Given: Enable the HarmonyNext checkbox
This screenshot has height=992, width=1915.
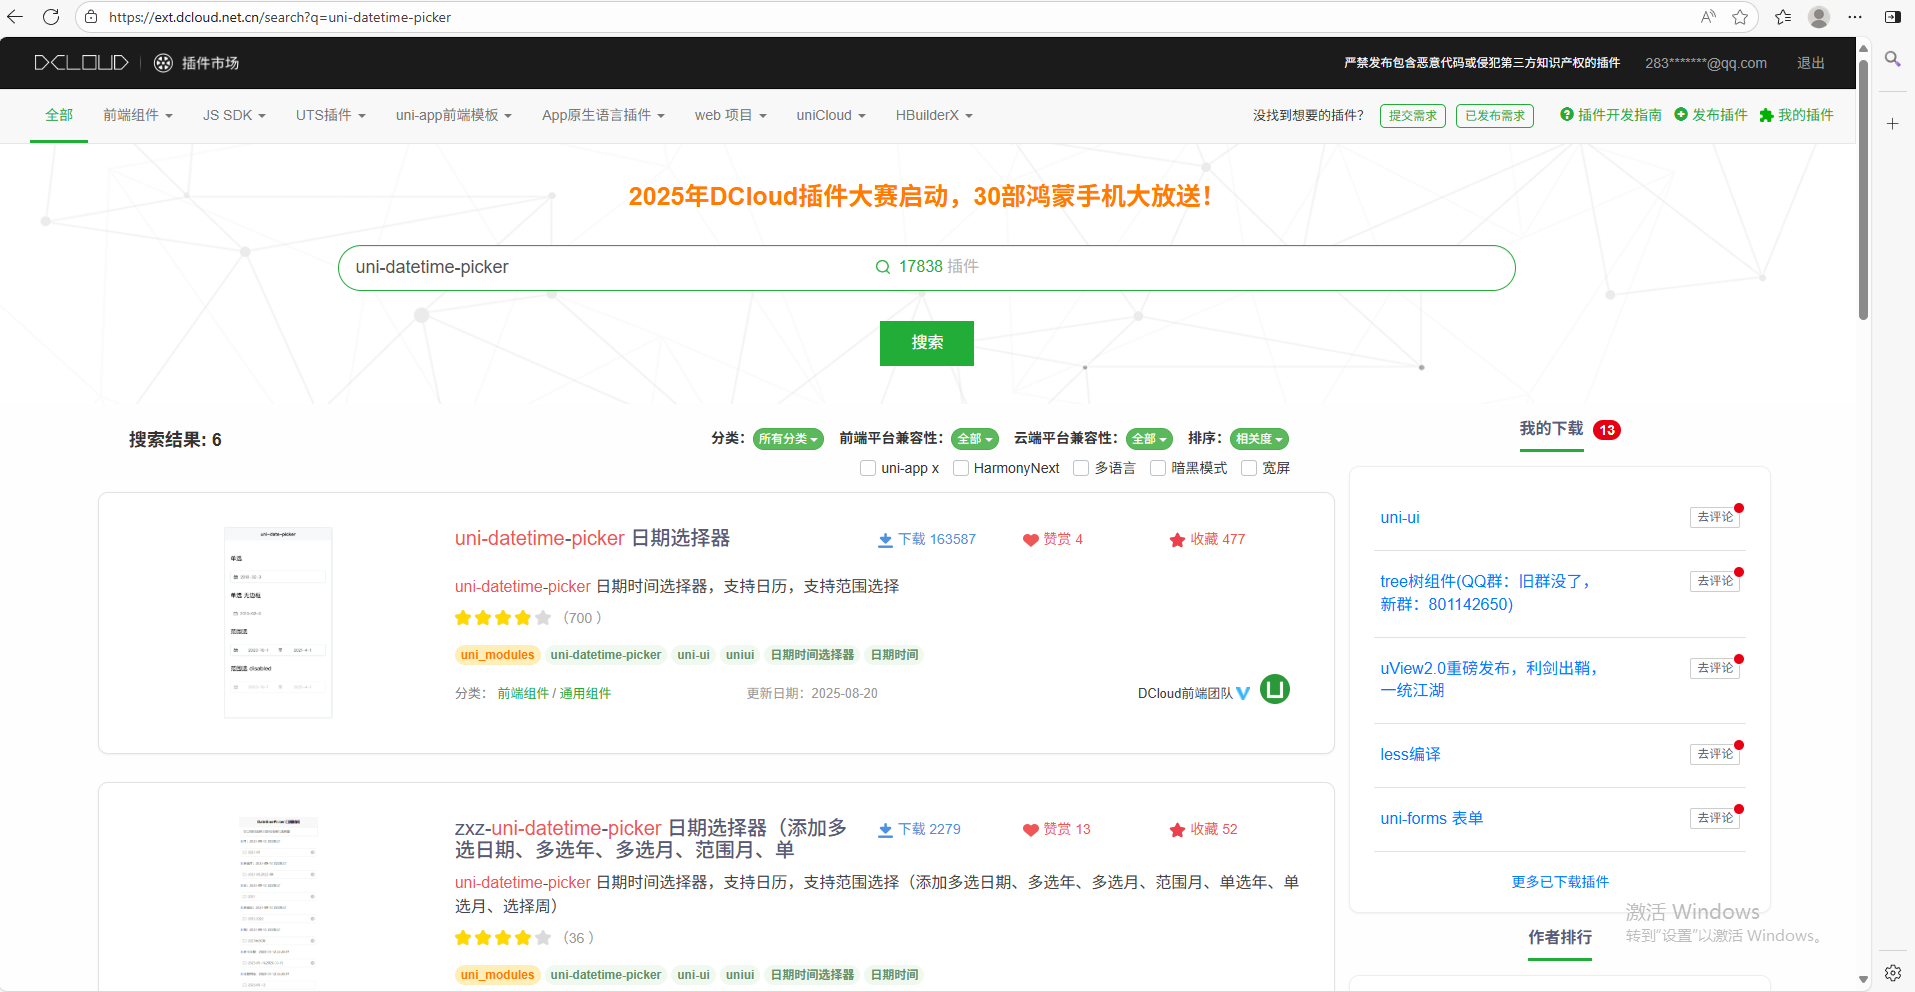Looking at the screenshot, I should pyautogui.click(x=961, y=468).
